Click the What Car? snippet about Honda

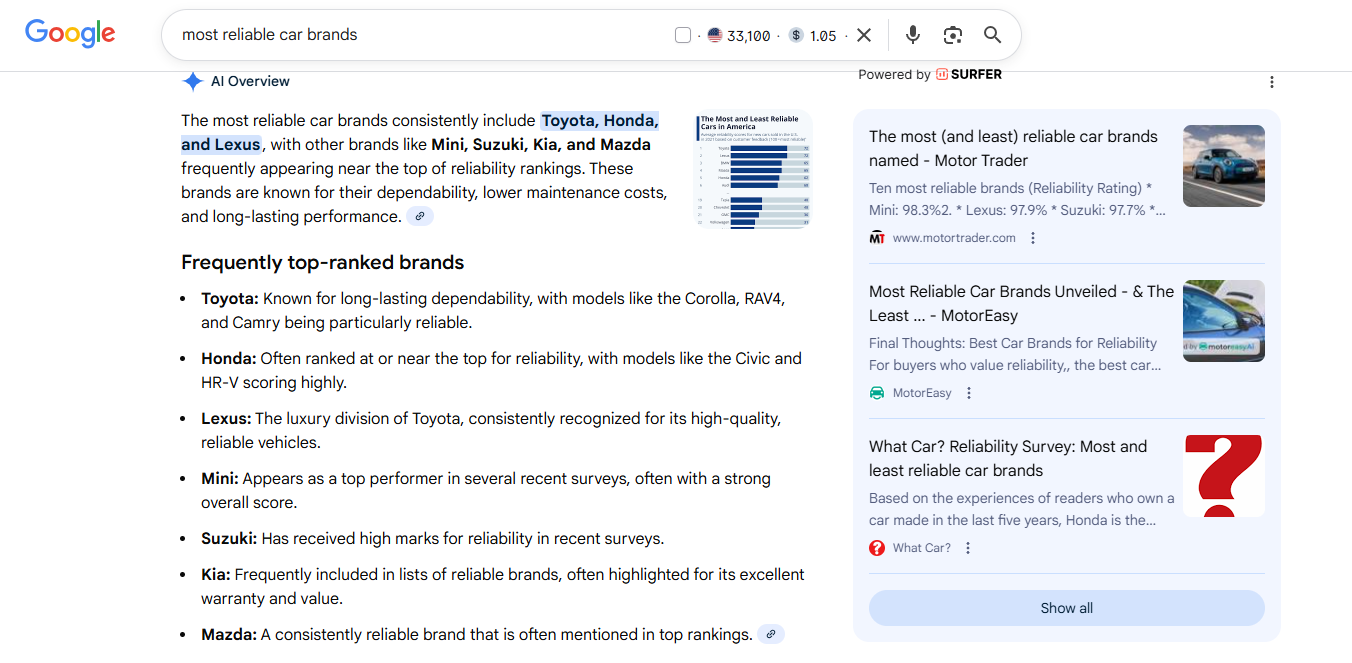tap(1022, 509)
